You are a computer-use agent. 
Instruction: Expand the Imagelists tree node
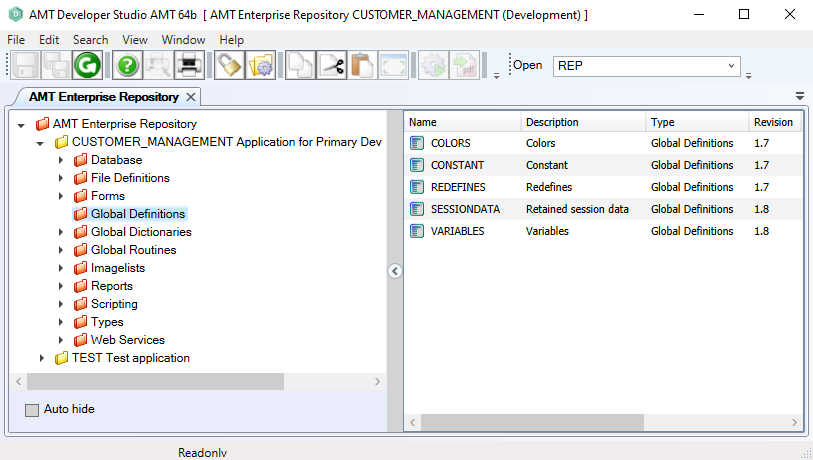(x=61, y=268)
